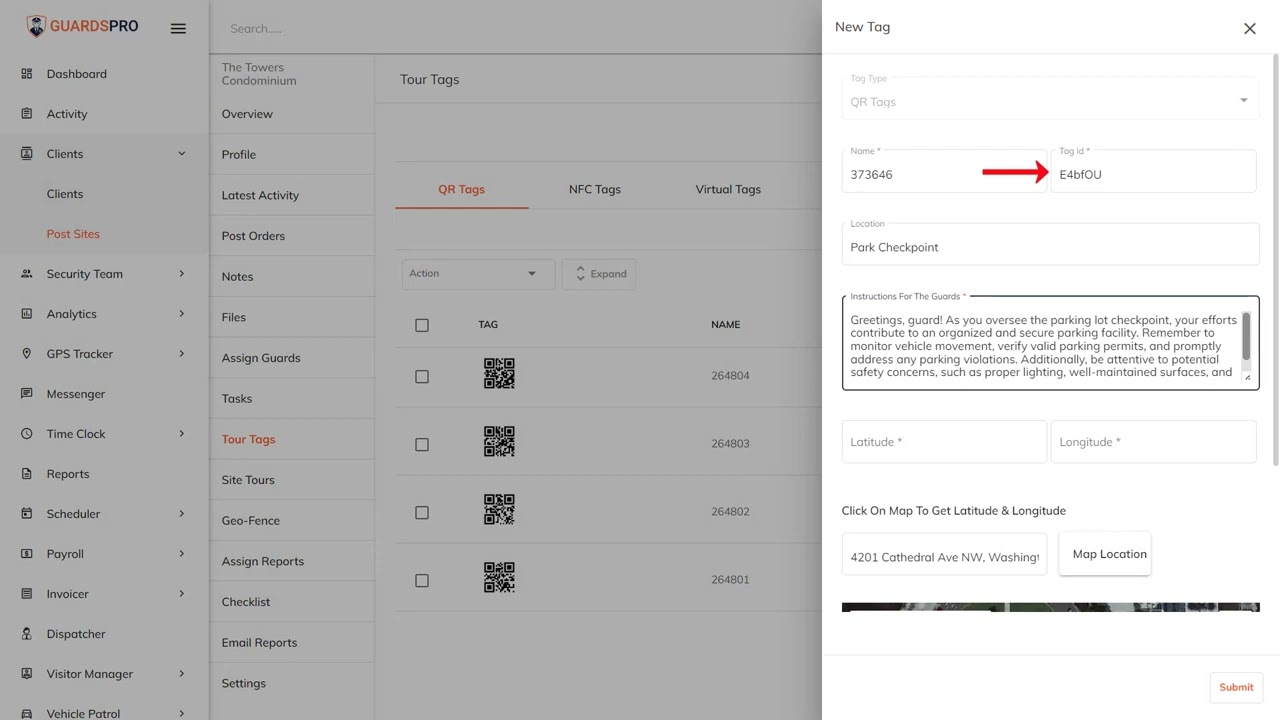
Task: Switch to the QR Tags tab
Action: [x=461, y=189]
